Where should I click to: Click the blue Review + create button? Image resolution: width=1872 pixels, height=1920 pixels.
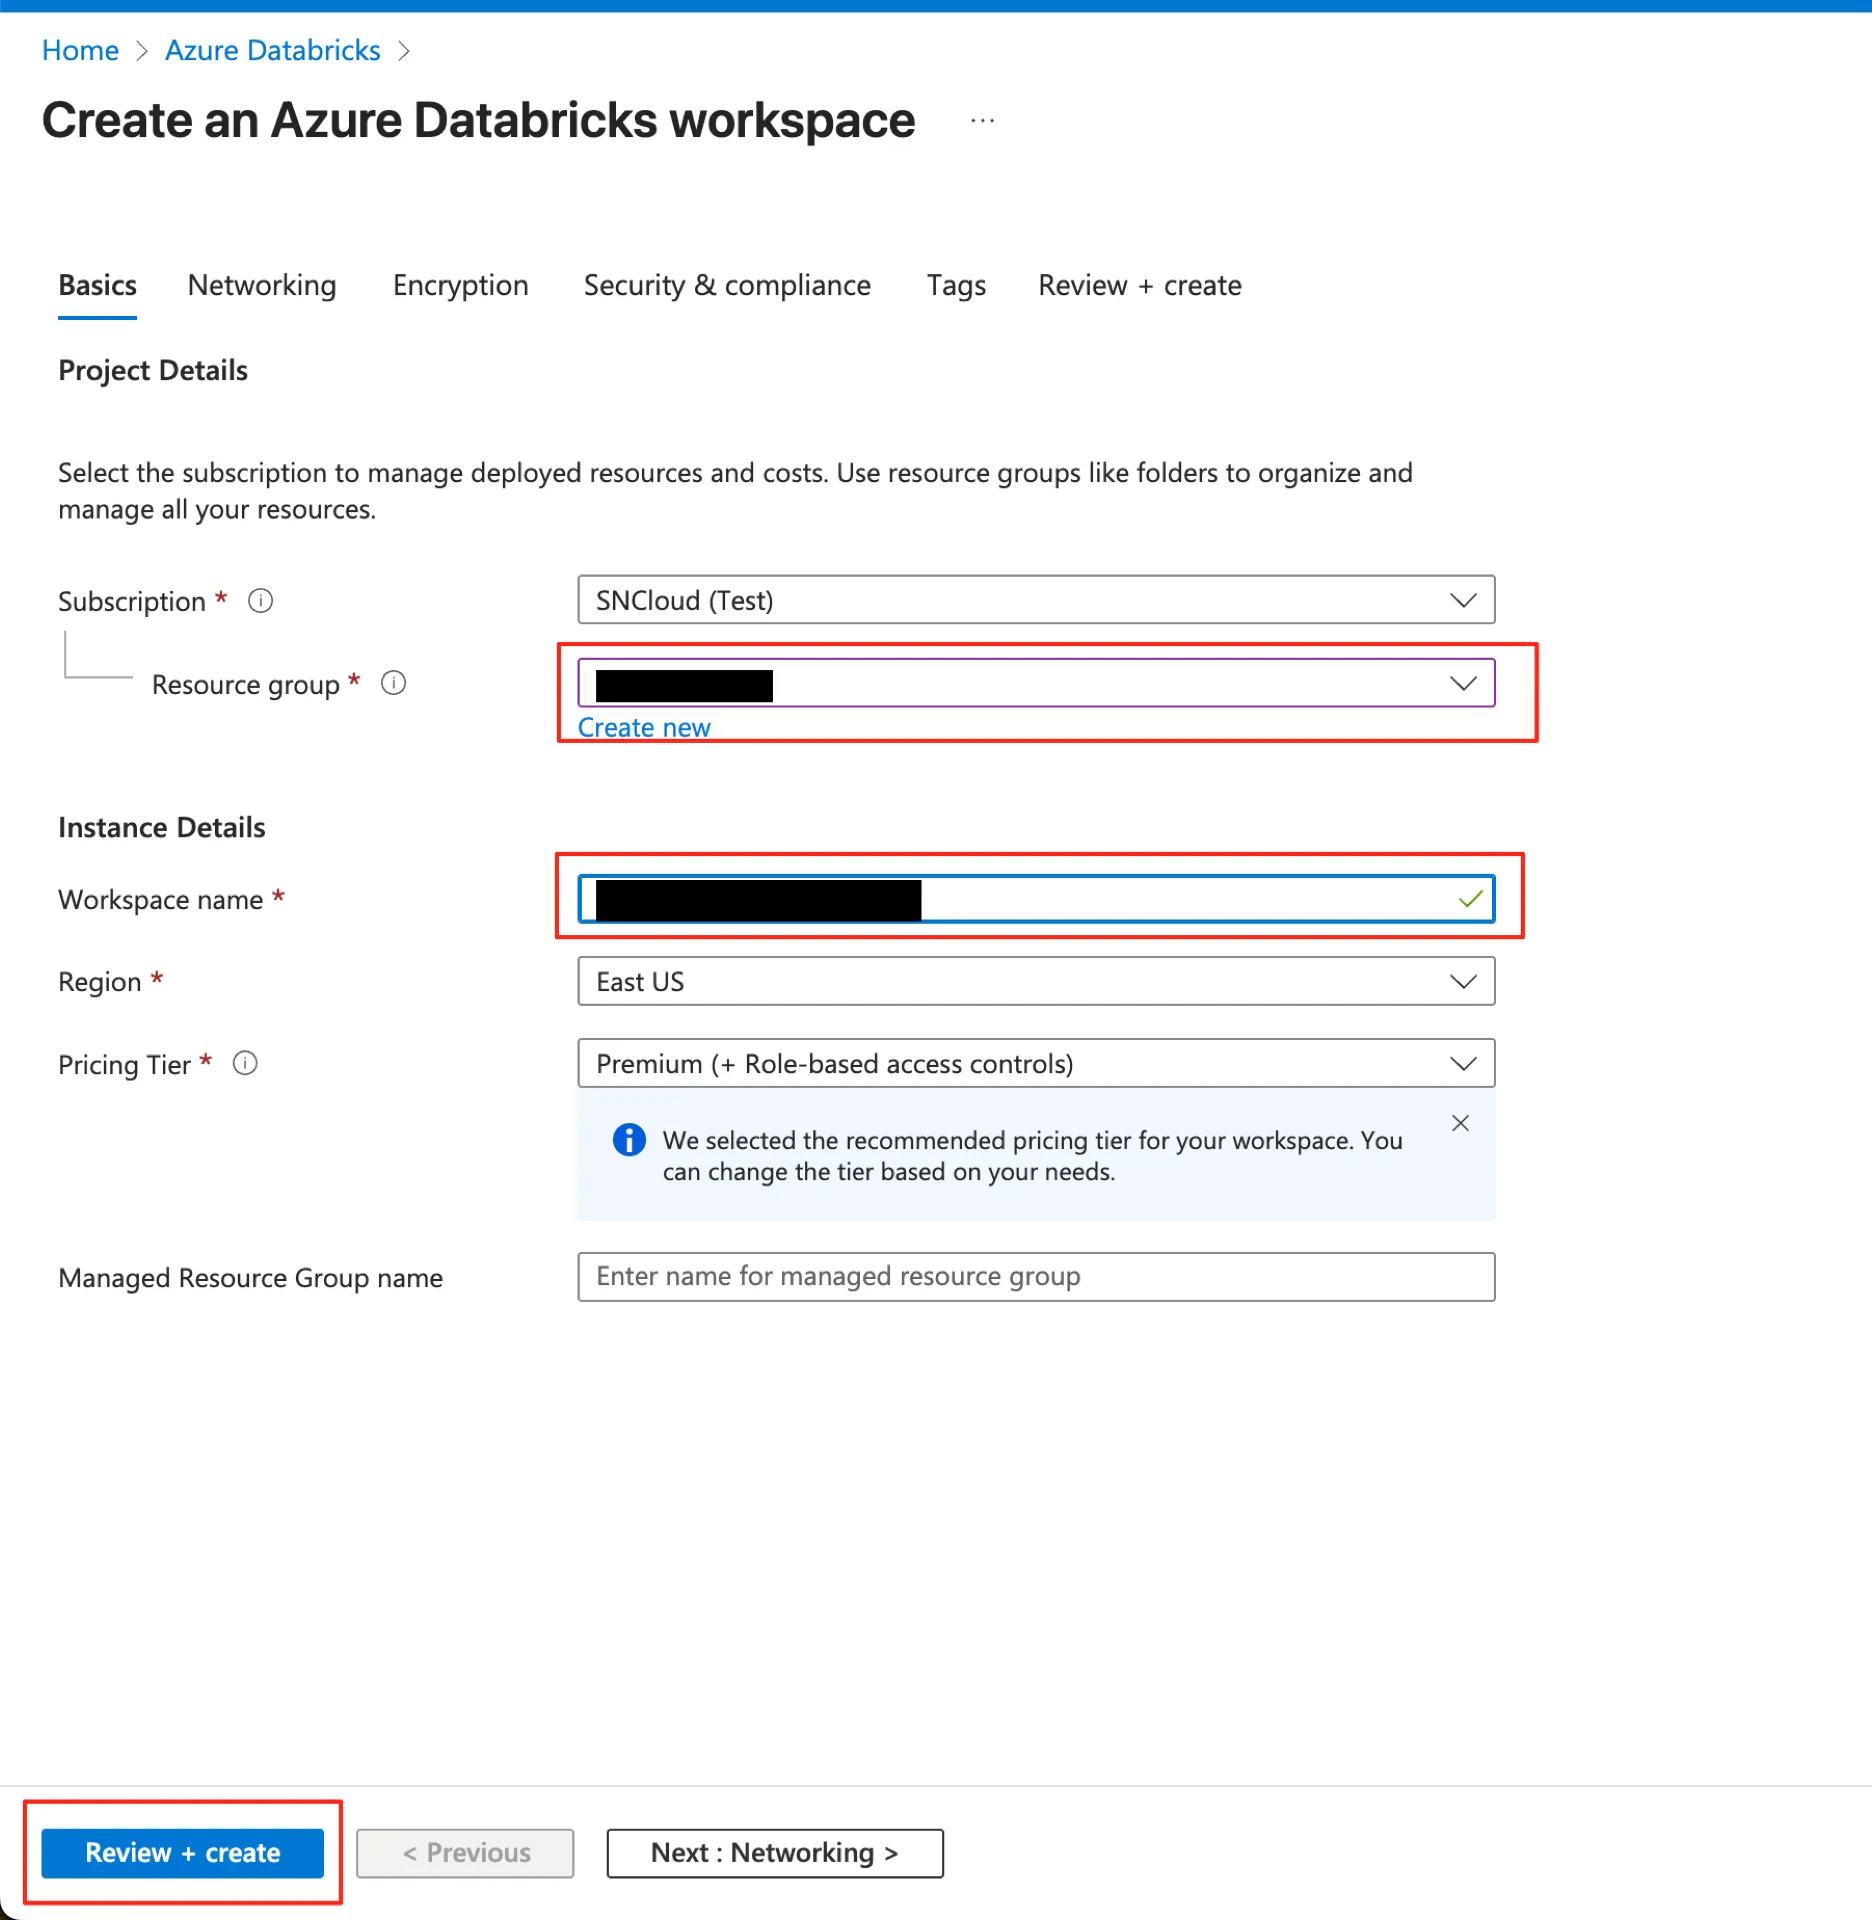pyautogui.click(x=183, y=1853)
